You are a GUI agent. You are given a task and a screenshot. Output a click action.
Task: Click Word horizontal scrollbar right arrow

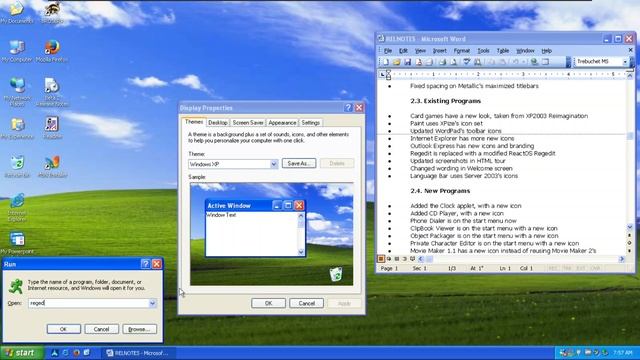click(x=622, y=259)
